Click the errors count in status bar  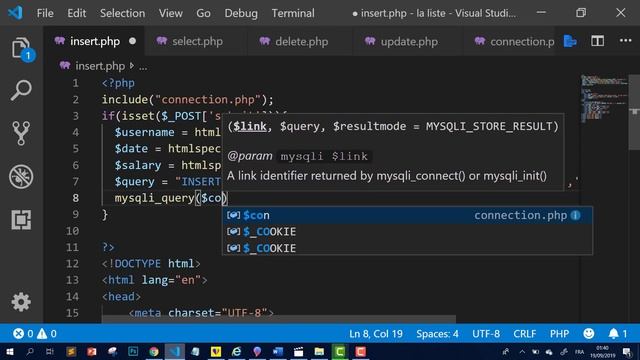(x=23, y=333)
